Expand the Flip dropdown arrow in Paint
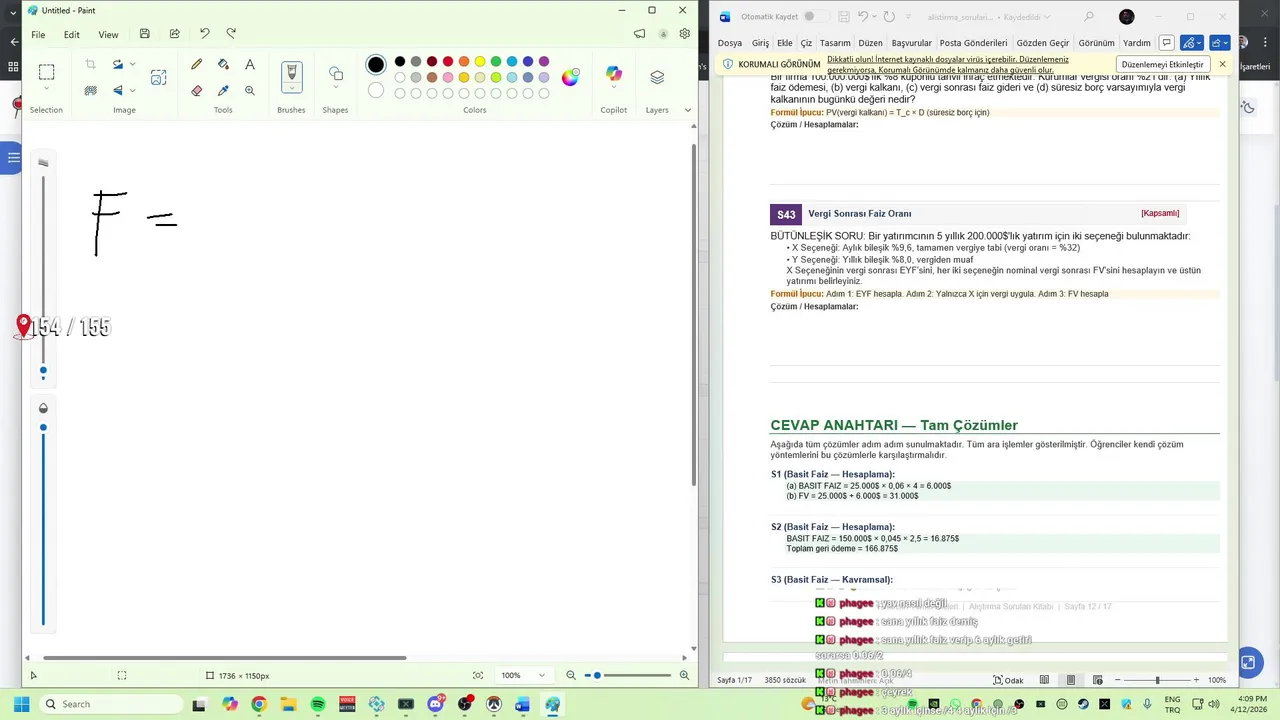 click(132, 90)
